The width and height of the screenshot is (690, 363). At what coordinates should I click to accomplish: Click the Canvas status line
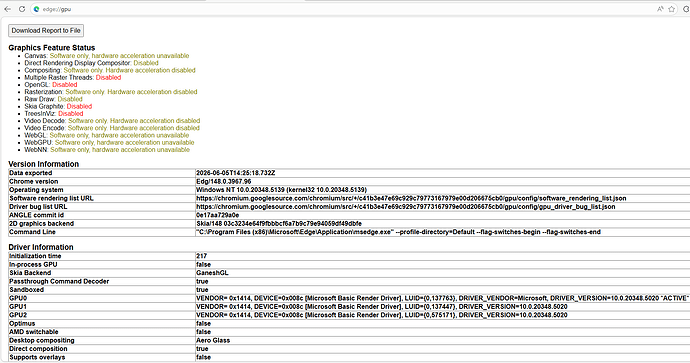pyautogui.click(x=106, y=56)
